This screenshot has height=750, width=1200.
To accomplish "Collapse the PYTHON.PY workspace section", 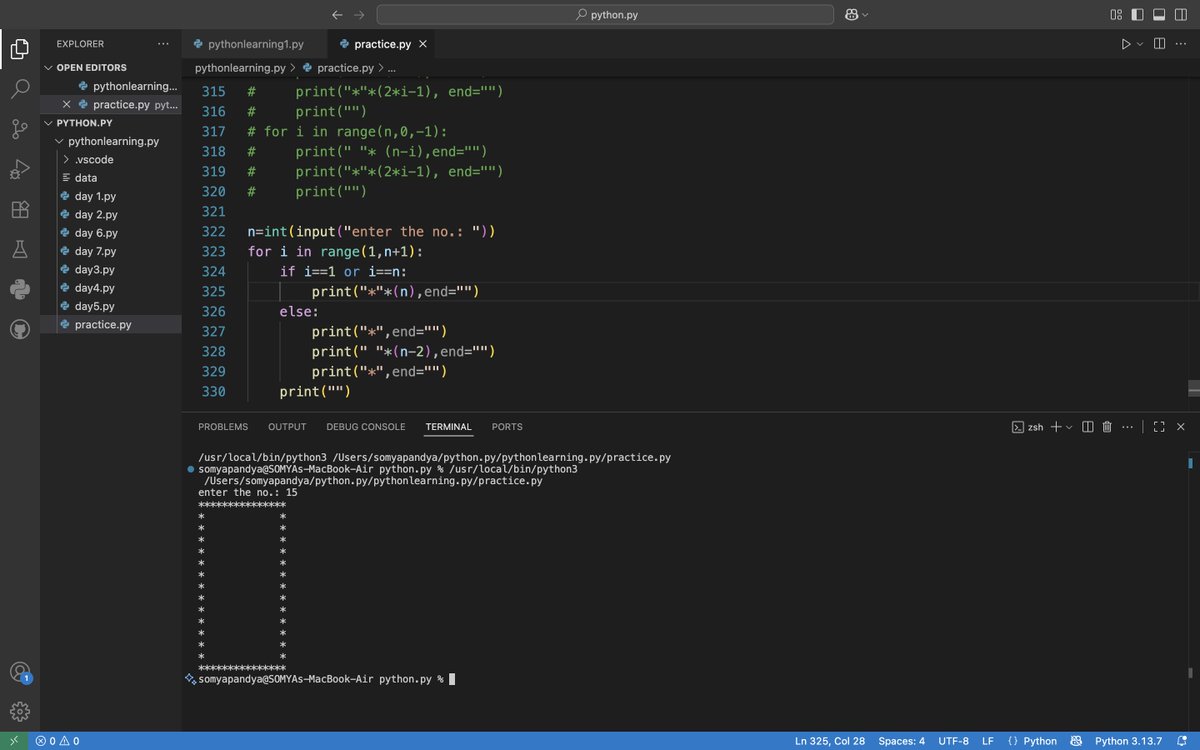I will click(50, 123).
